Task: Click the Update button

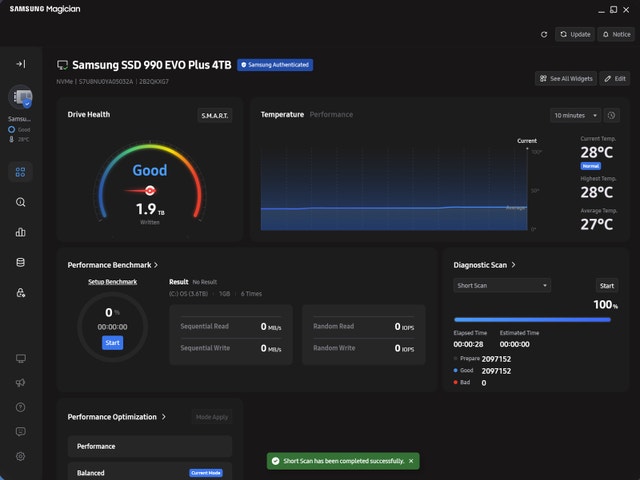Action: click(575, 34)
